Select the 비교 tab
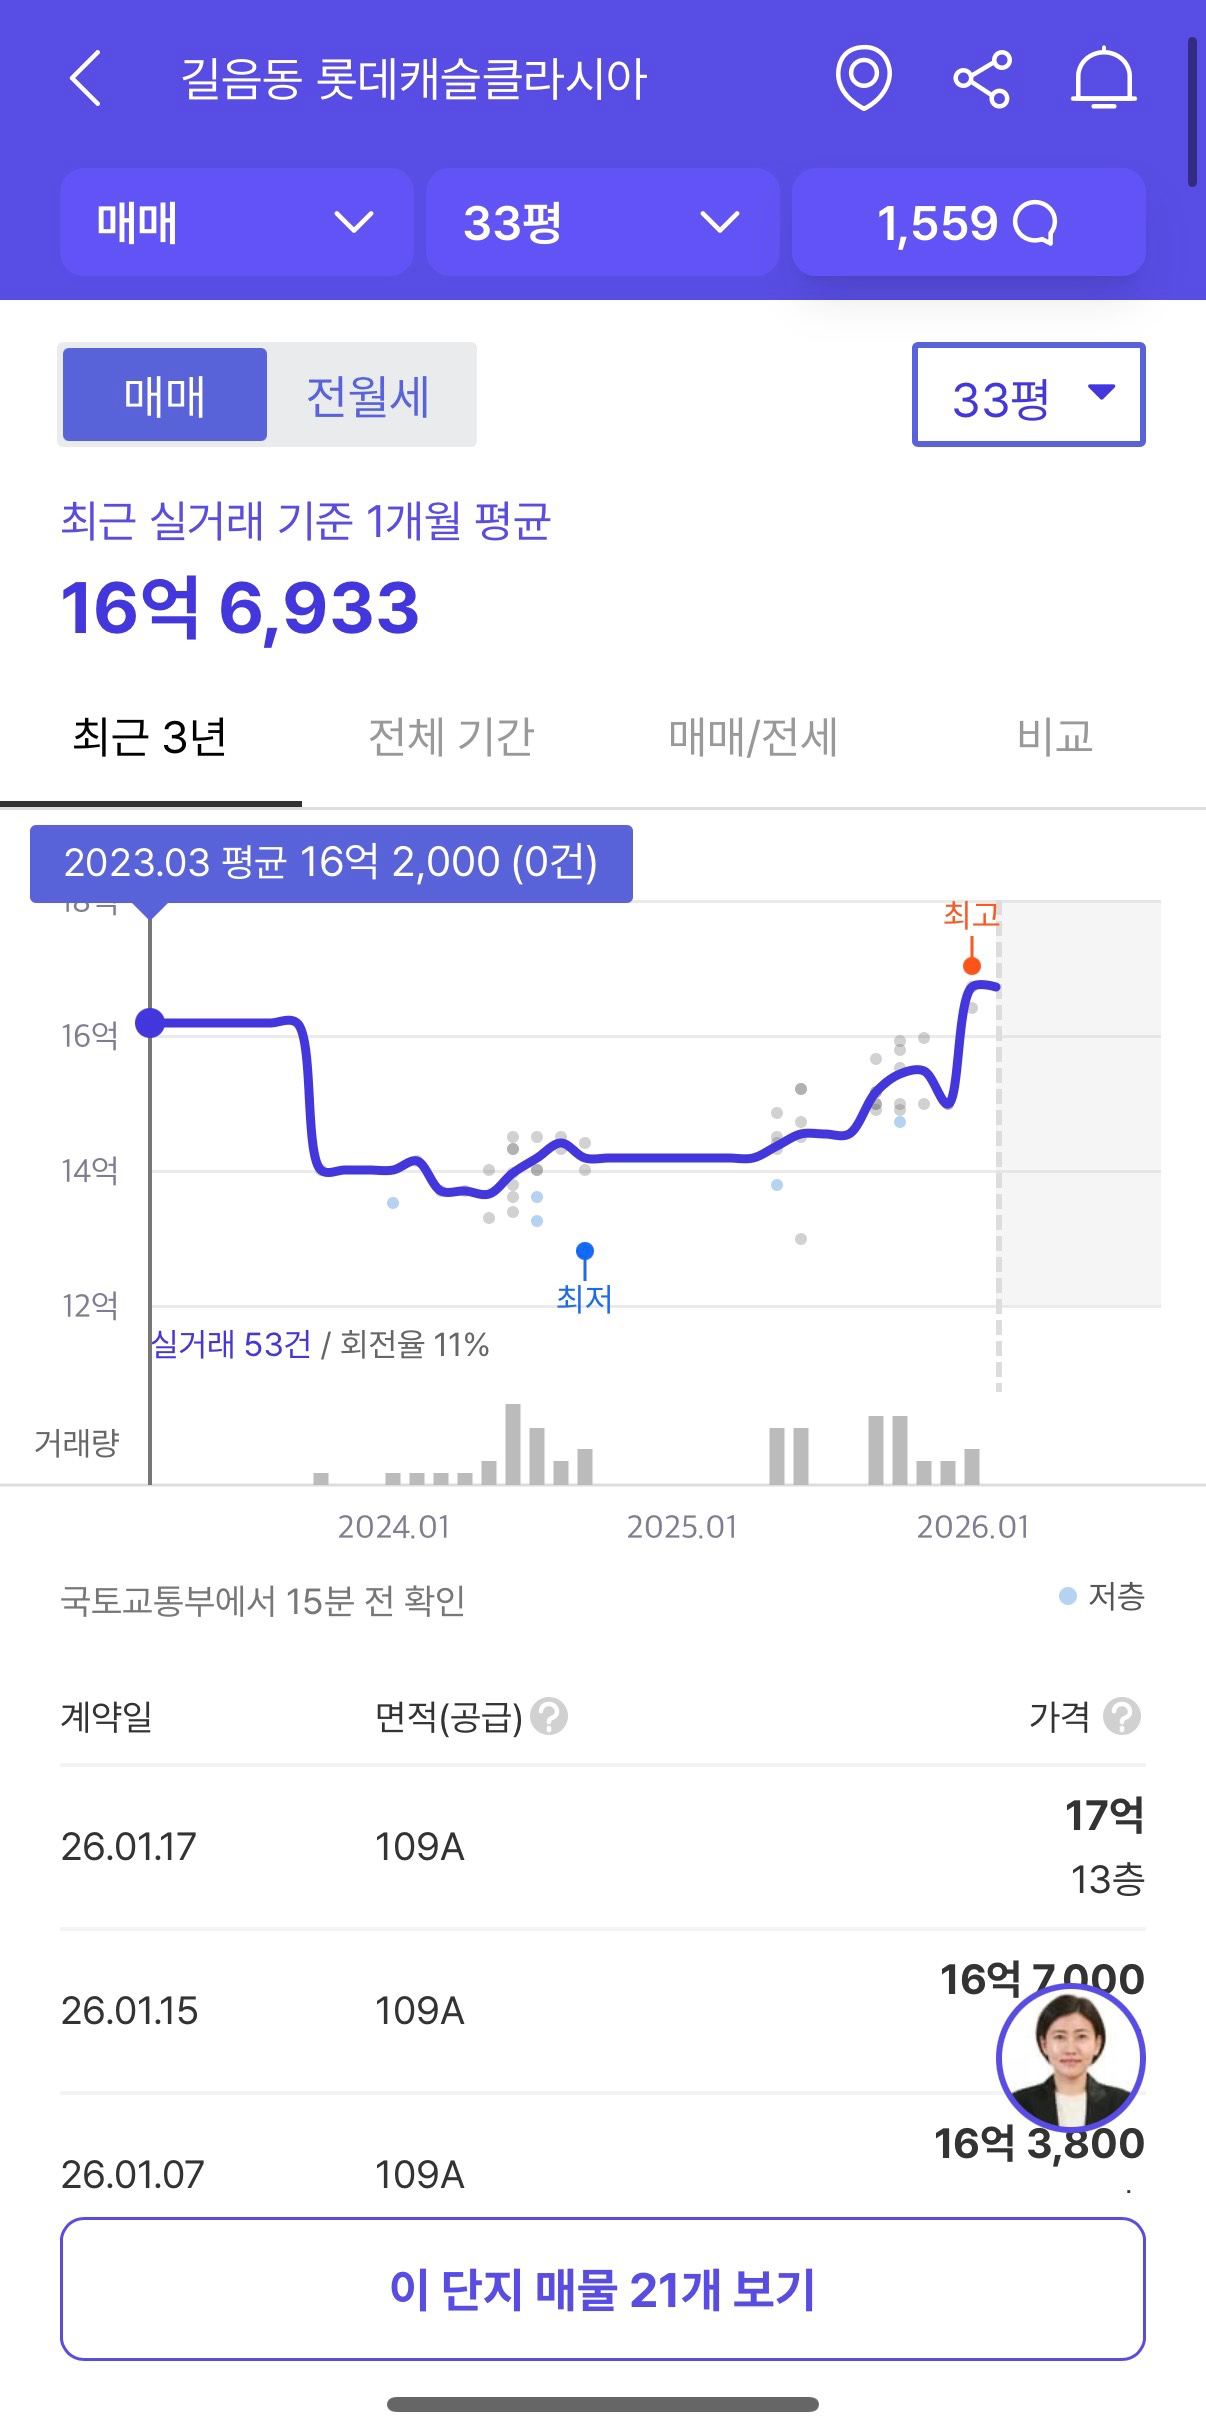Viewport: 1206px width, 2436px height. [x=1054, y=737]
